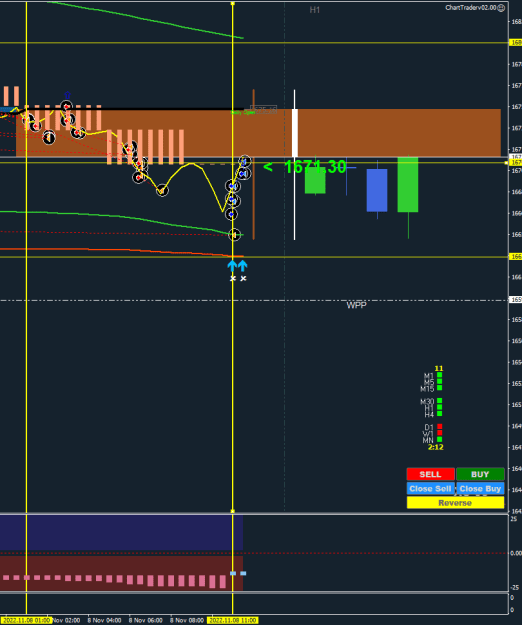Select the tall white candlestick body

[295, 133]
